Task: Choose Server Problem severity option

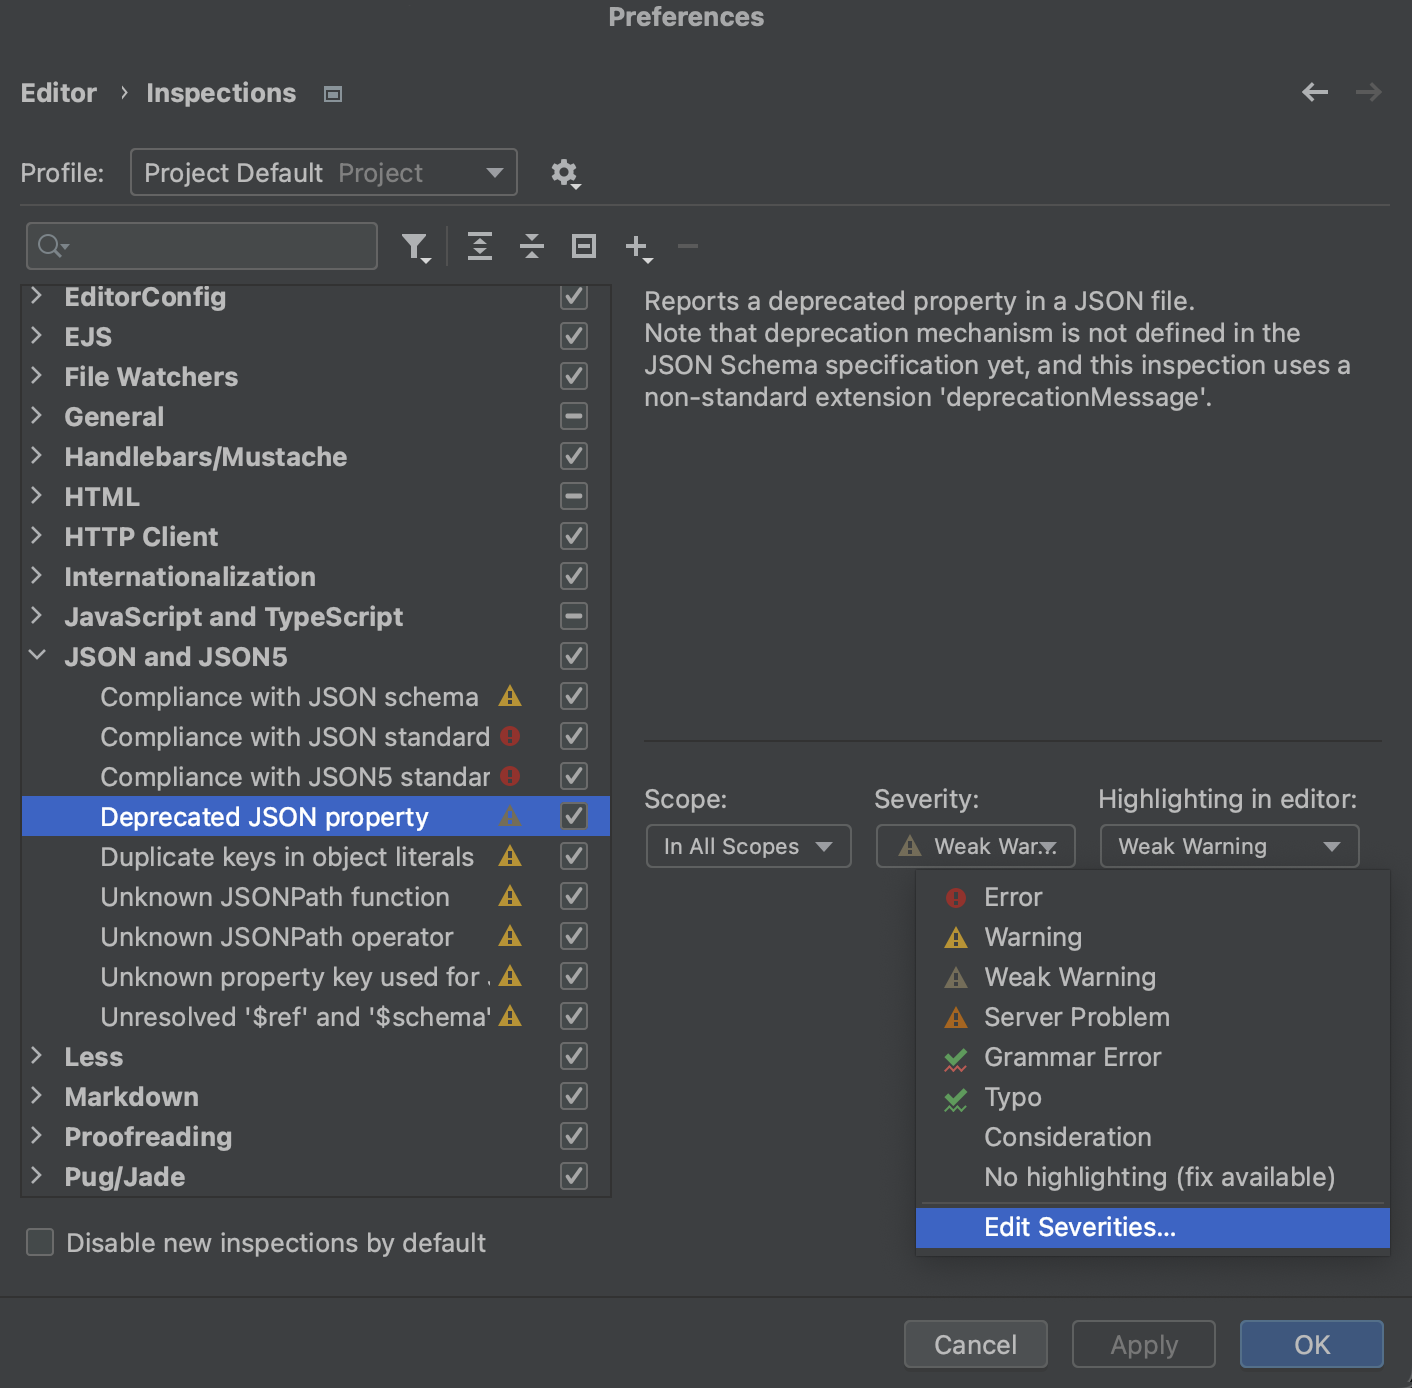Action: point(1076,1017)
